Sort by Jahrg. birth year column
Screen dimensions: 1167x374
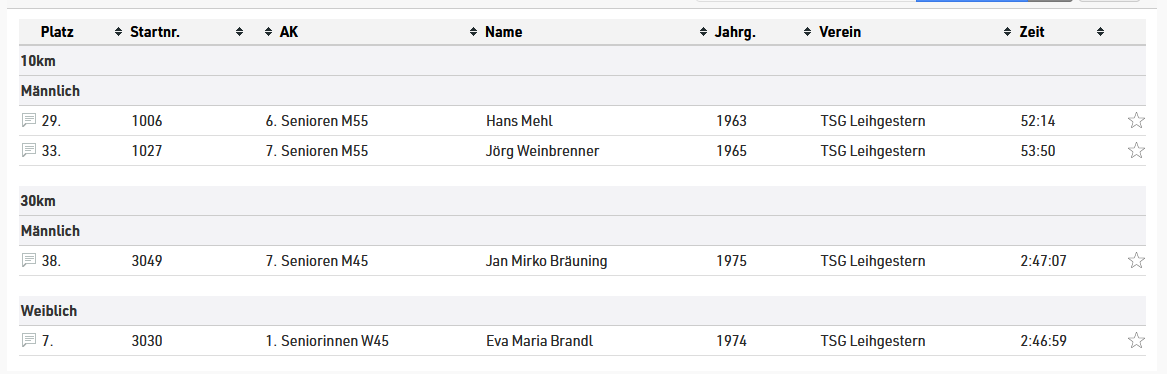point(735,32)
